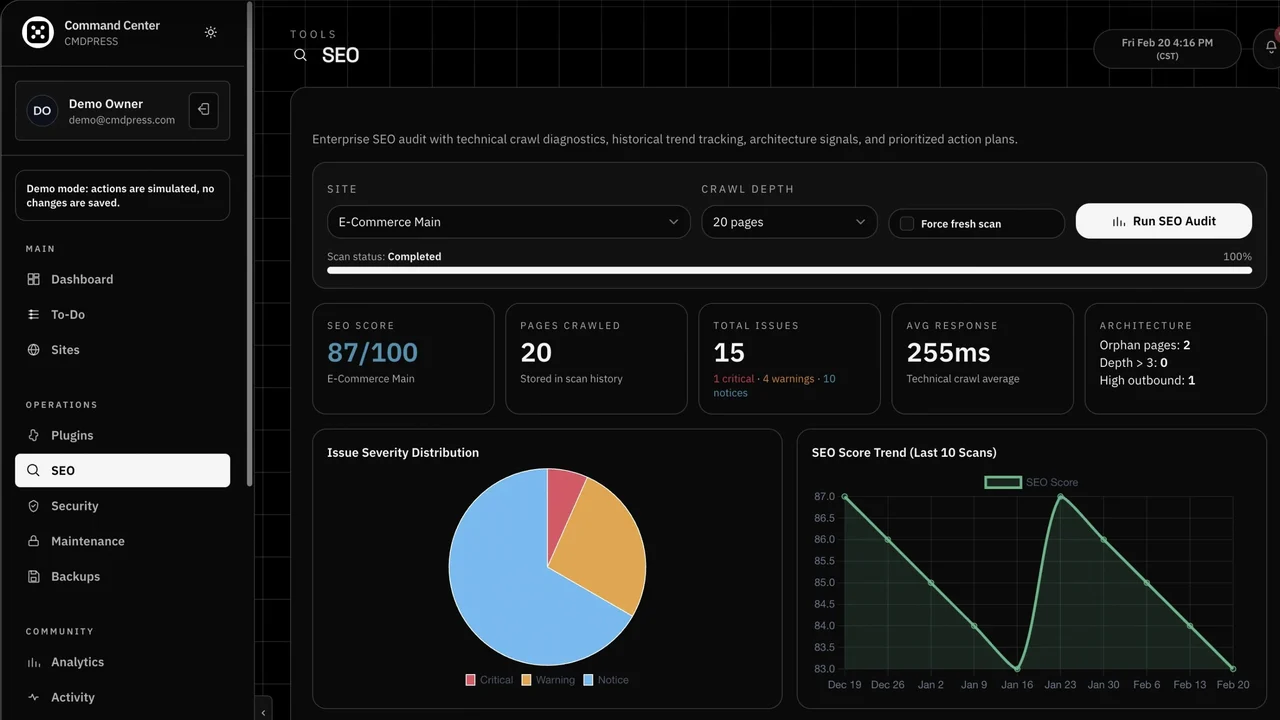The image size is (1280, 720).
Task: Toggle Critical series in pie legend
Action: (x=489, y=680)
